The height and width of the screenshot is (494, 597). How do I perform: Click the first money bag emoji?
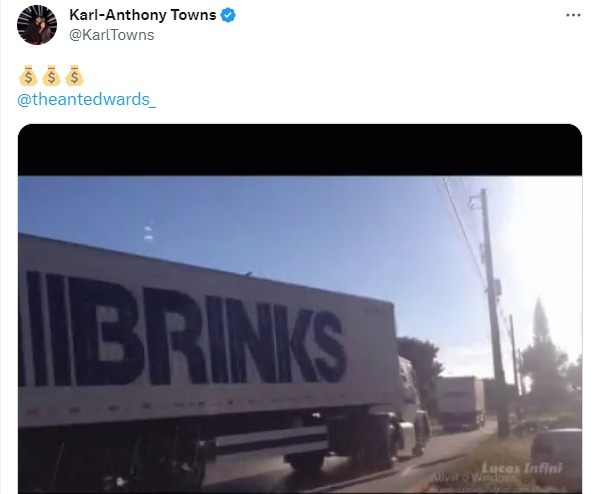pyautogui.click(x=28, y=75)
